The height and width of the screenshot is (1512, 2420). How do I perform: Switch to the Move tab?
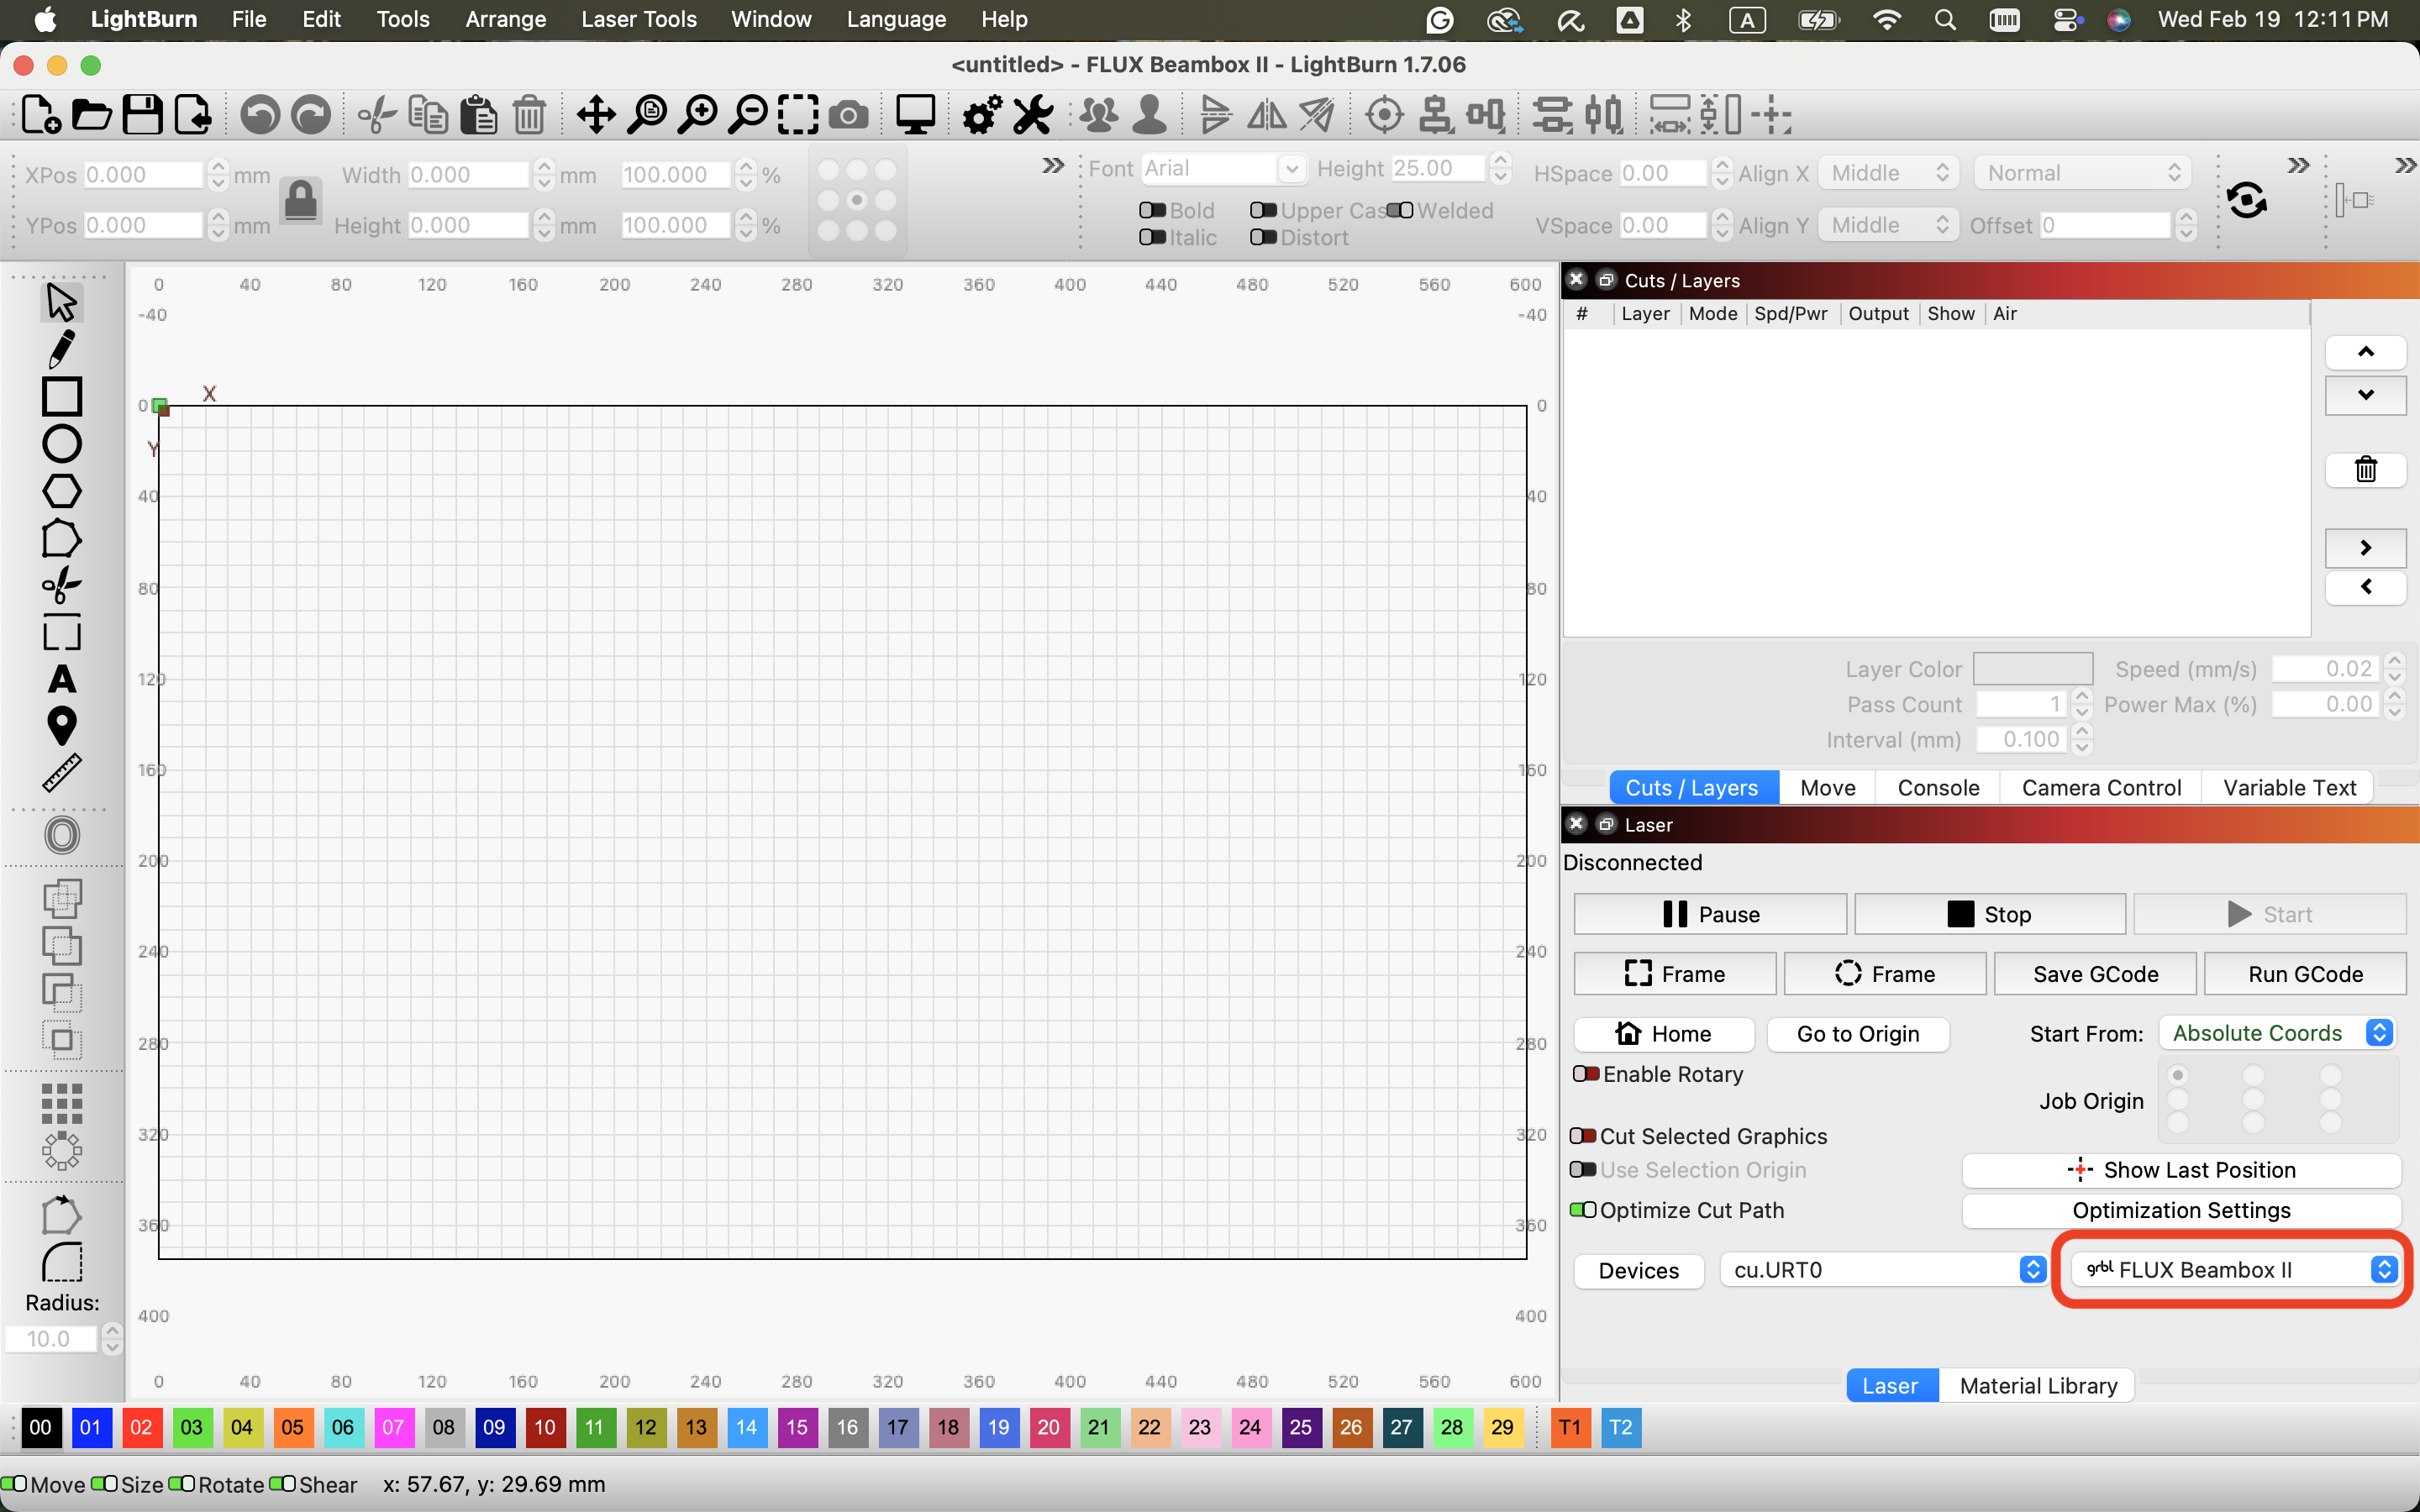click(1827, 788)
